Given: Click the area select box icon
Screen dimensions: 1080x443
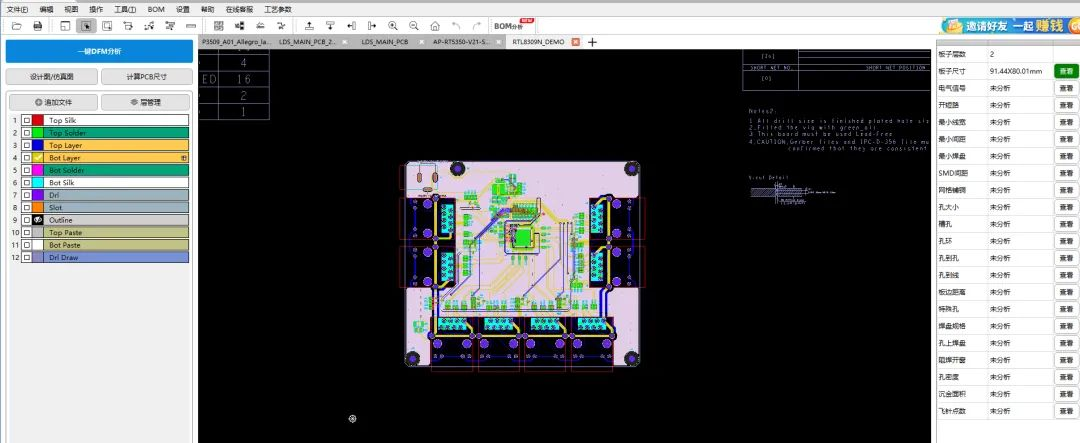Looking at the screenshot, I should point(107,26).
